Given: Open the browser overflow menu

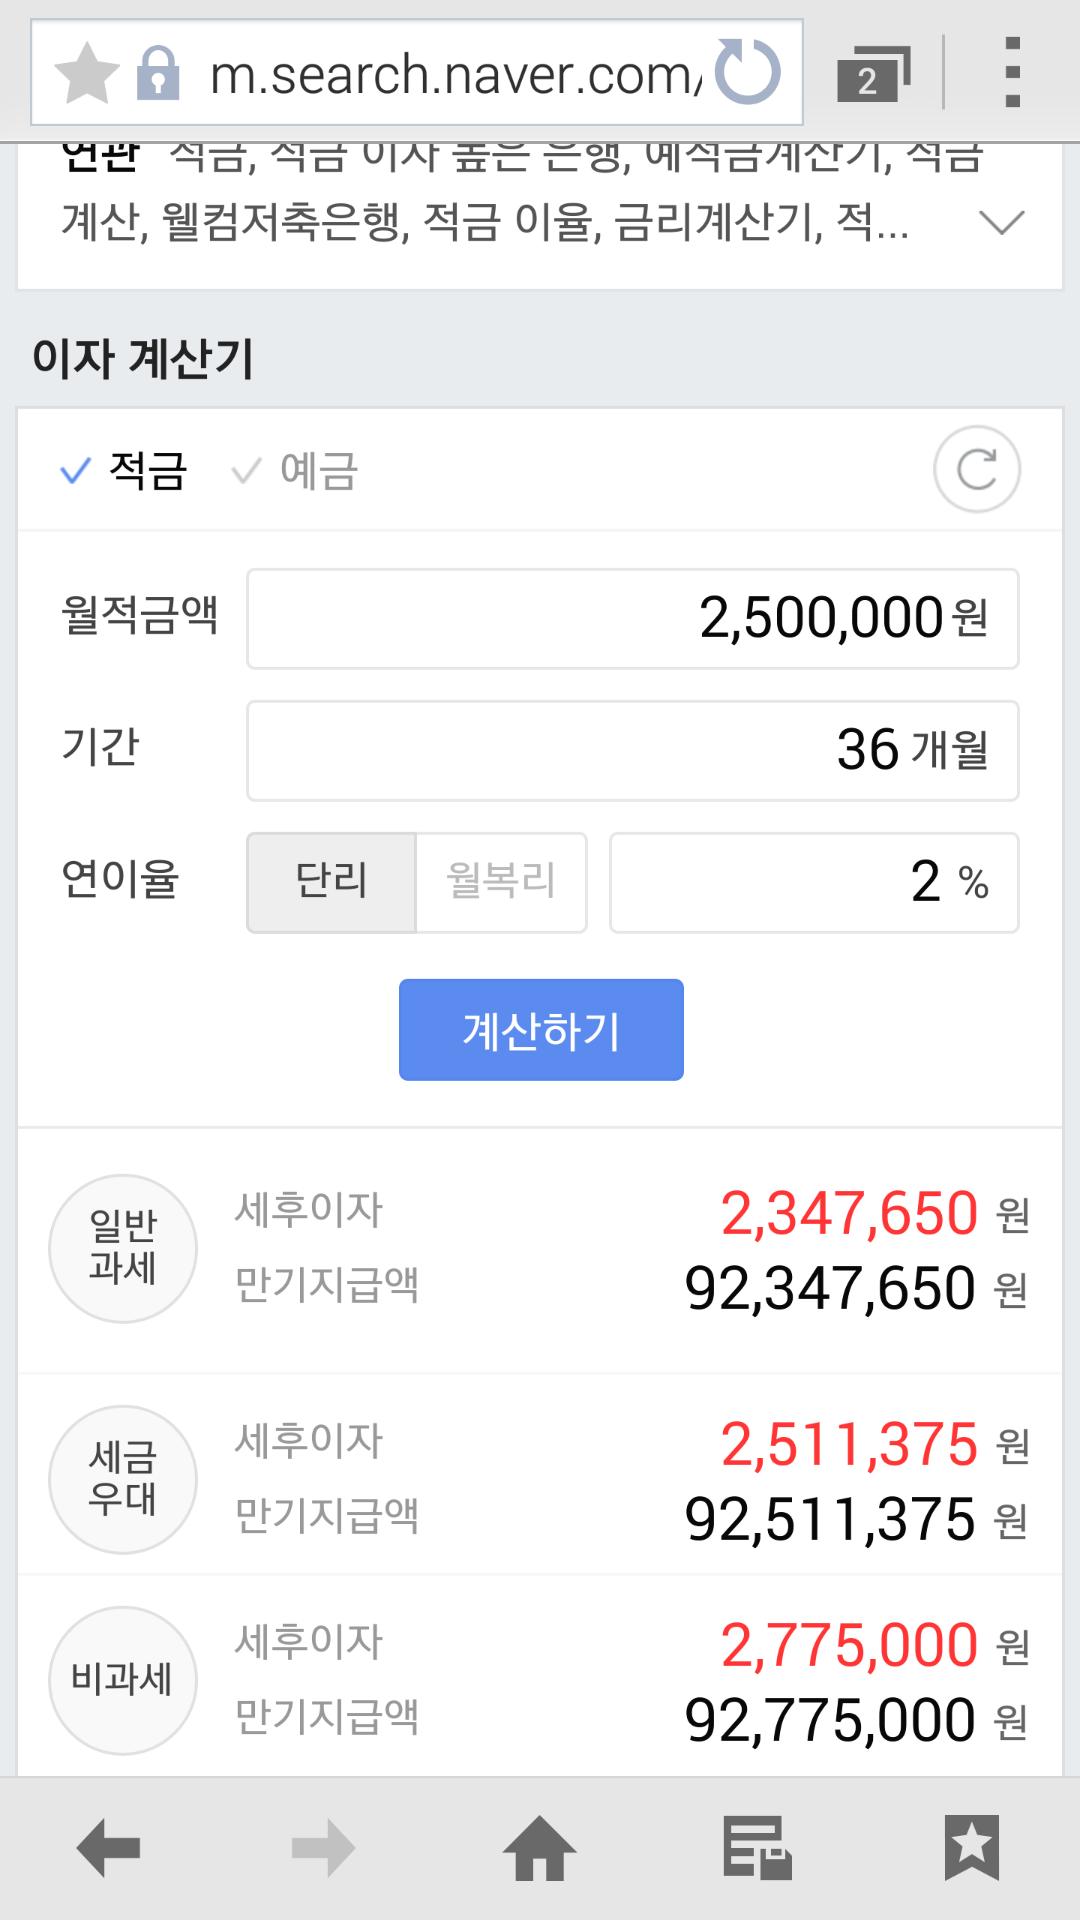Looking at the screenshot, I should click(x=1012, y=73).
